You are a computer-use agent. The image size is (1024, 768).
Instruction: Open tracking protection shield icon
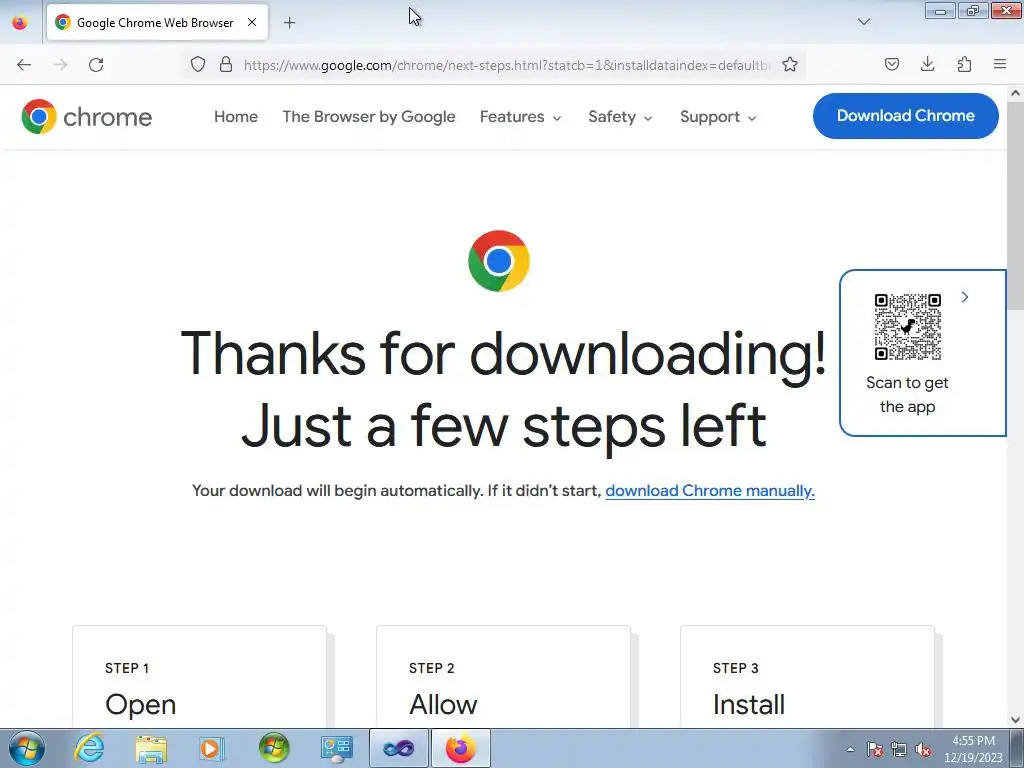pos(198,64)
